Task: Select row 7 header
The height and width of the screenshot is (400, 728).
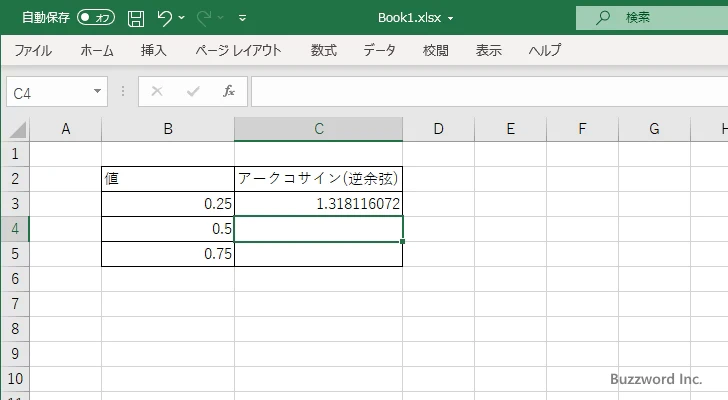Action: 15,304
